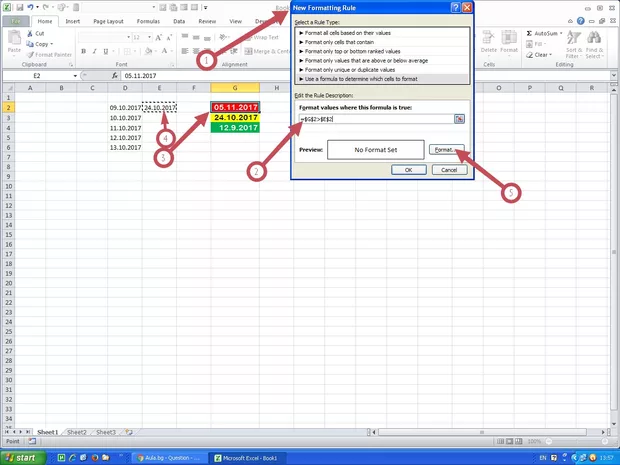Click the Firefox icon in quick launch
Viewport: 620px width, 465px height.
[x=95, y=457]
